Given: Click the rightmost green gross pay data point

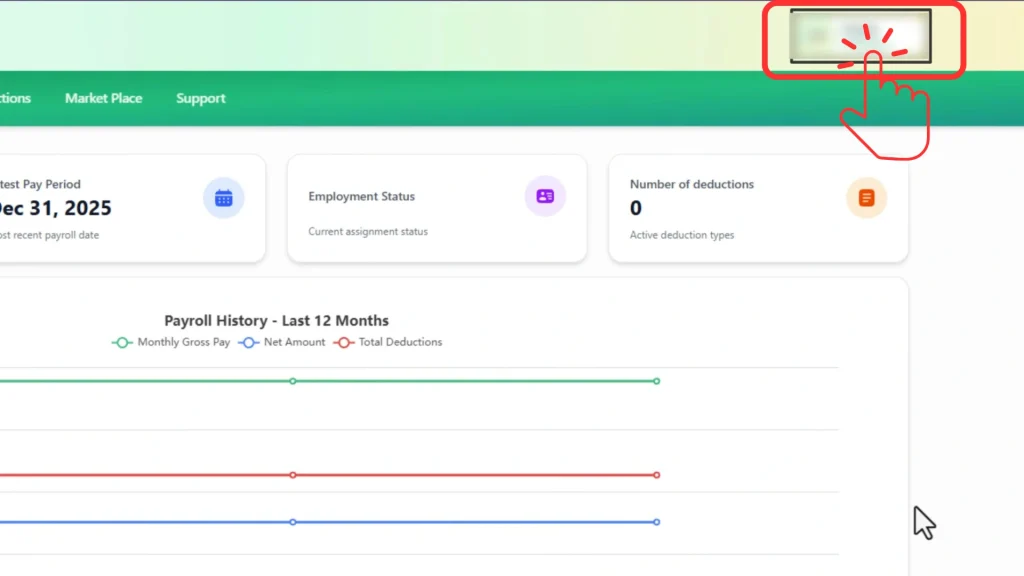Looking at the screenshot, I should click(656, 381).
